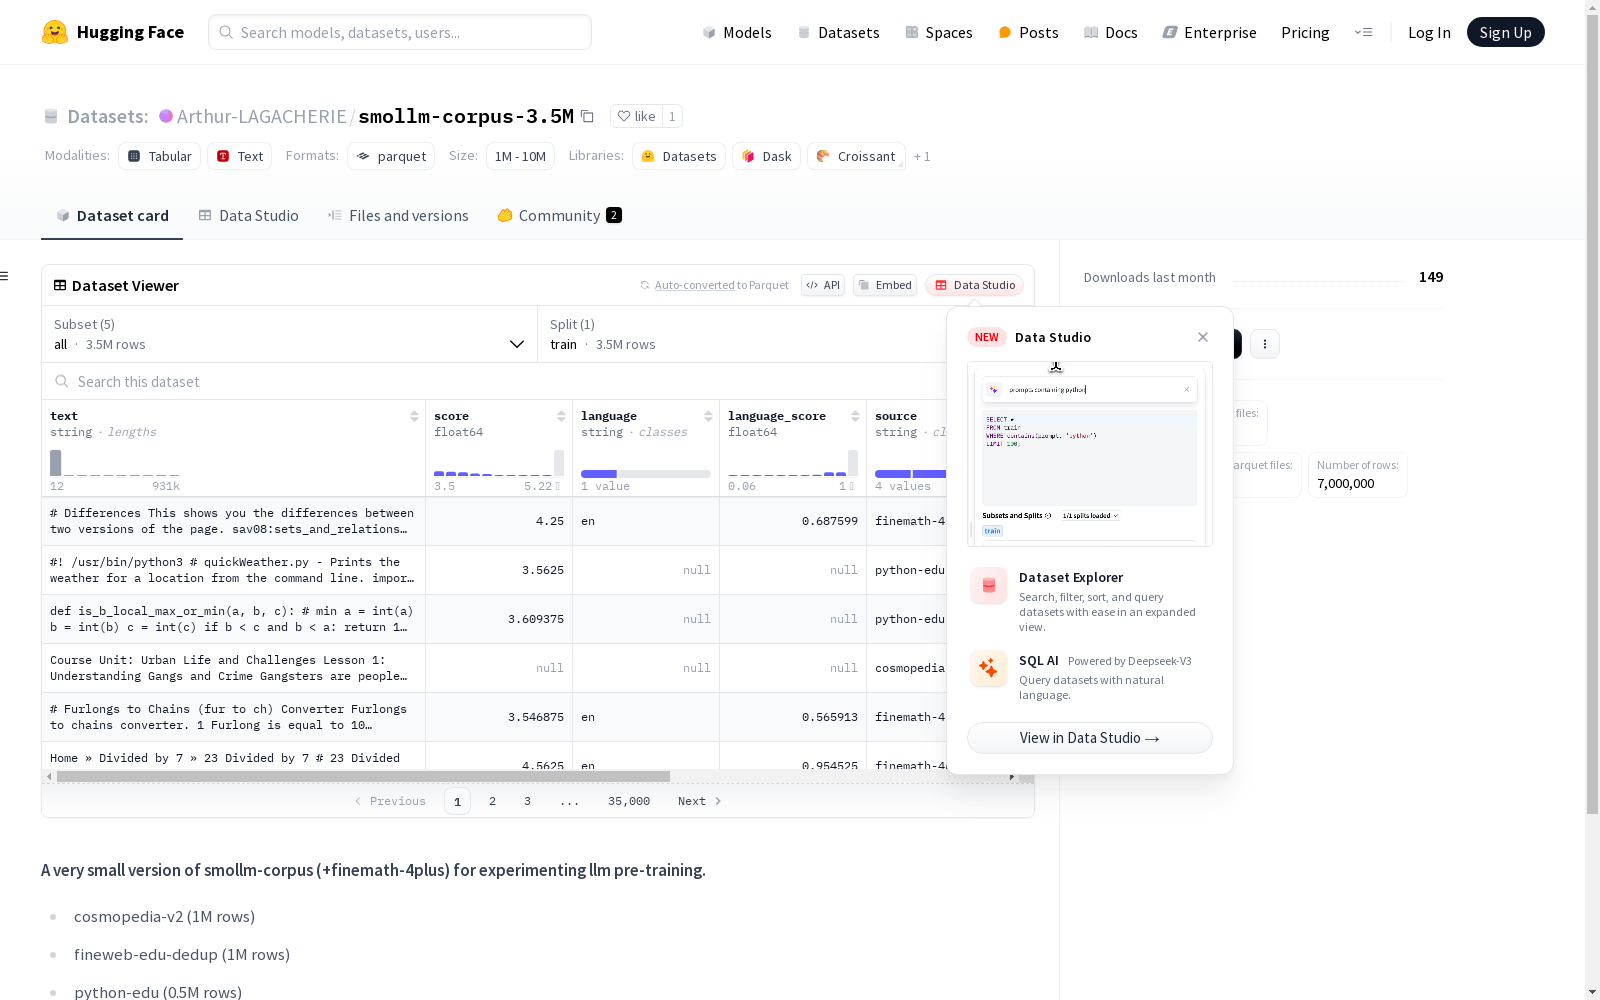The width and height of the screenshot is (1600, 1000).
Task: Go to Spaces in the top navigation
Action: tap(939, 32)
